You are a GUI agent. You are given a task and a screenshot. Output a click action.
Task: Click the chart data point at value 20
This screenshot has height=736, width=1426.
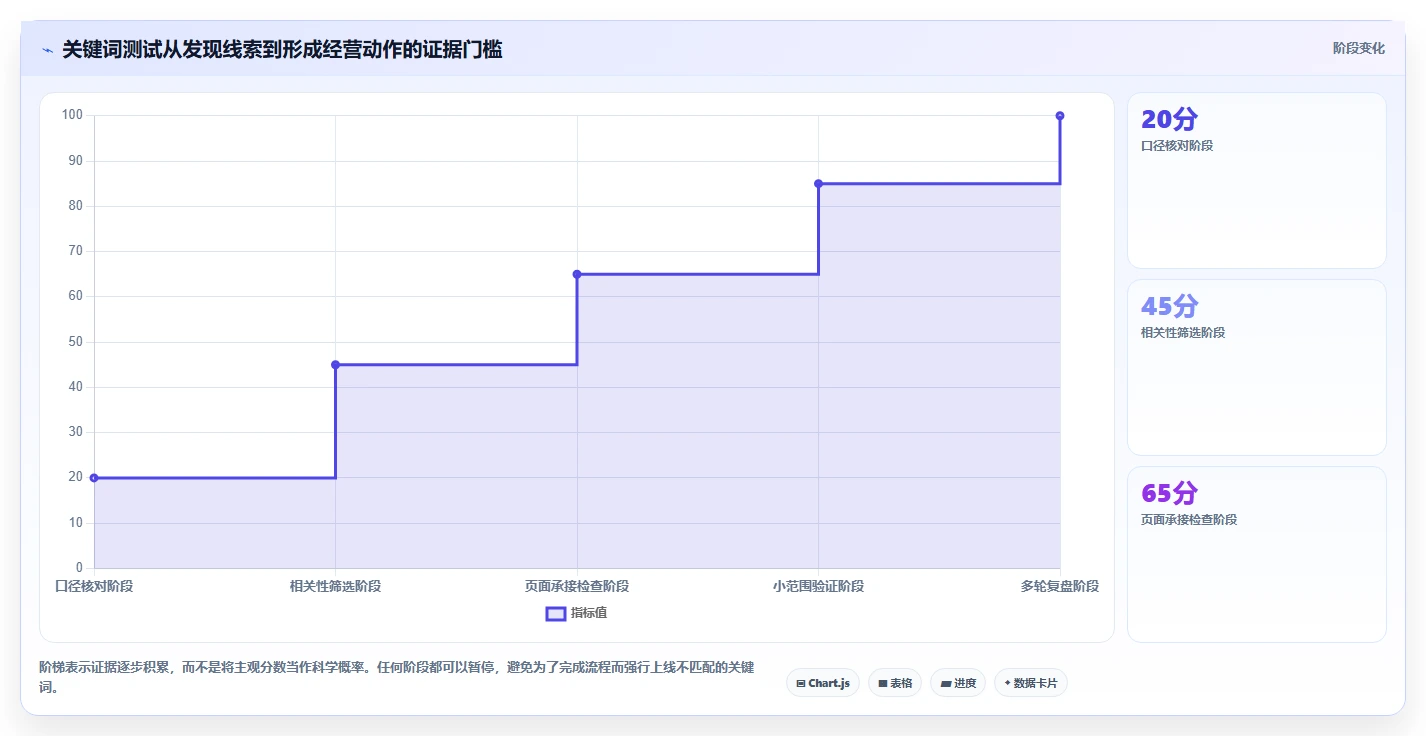click(x=94, y=478)
